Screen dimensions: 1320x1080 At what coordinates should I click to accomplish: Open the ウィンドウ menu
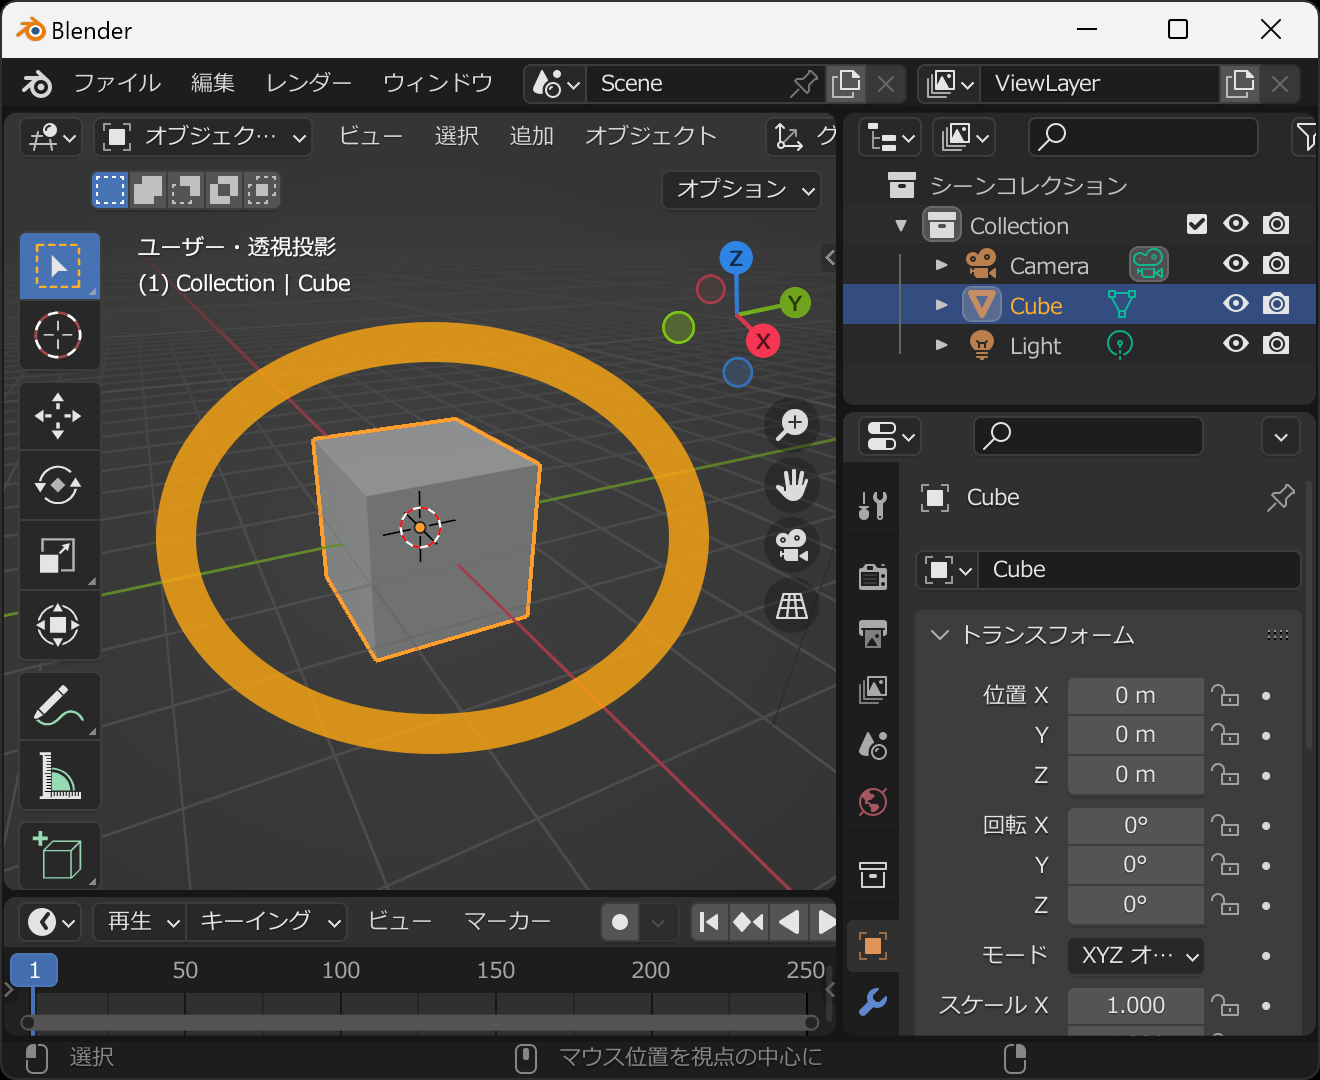pyautogui.click(x=438, y=83)
